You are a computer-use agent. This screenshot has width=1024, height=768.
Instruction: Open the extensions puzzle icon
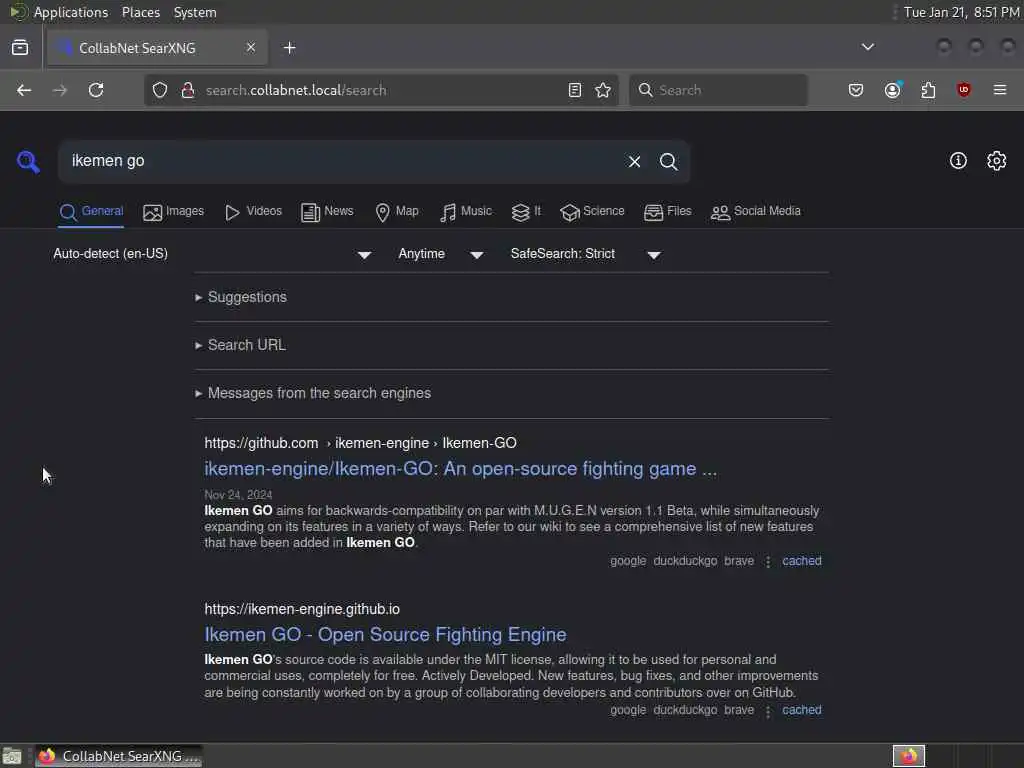928,90
